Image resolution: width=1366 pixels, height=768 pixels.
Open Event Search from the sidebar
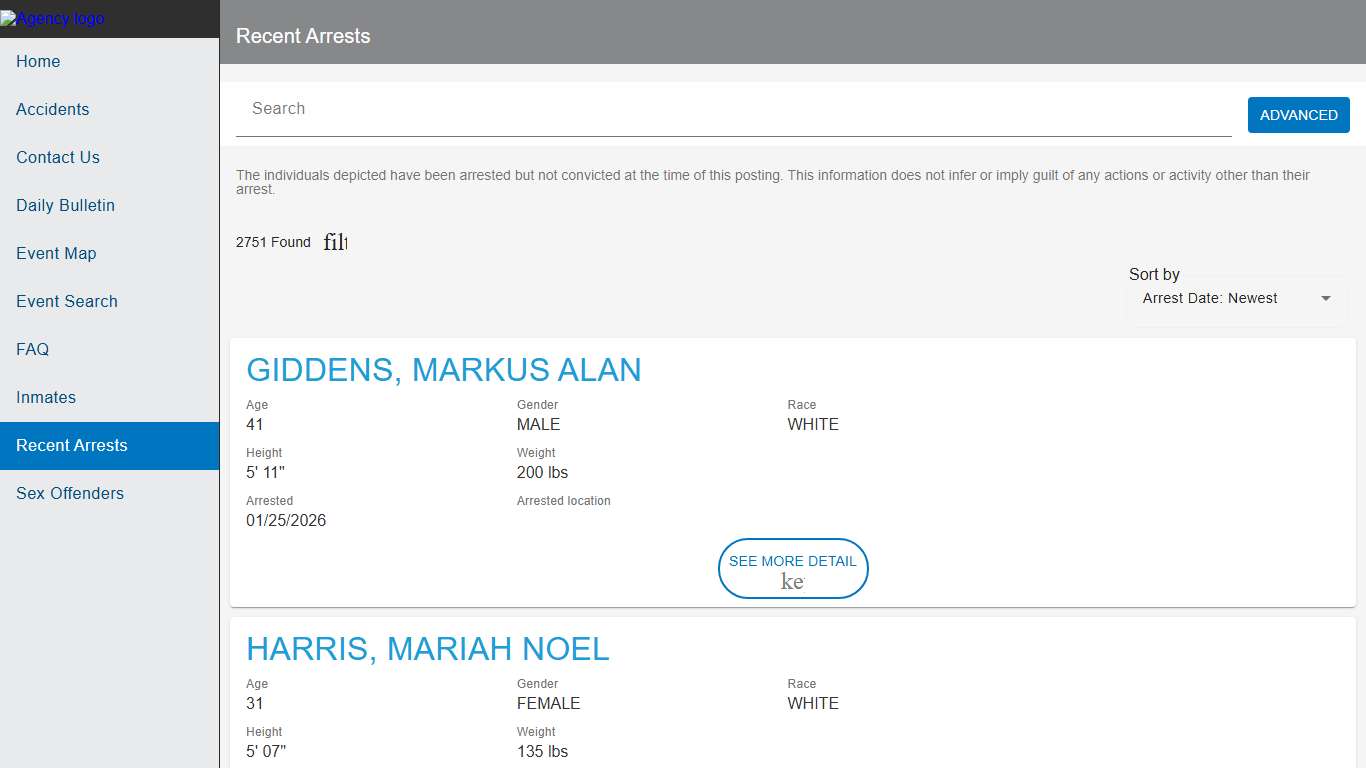(x=67, y=302)
